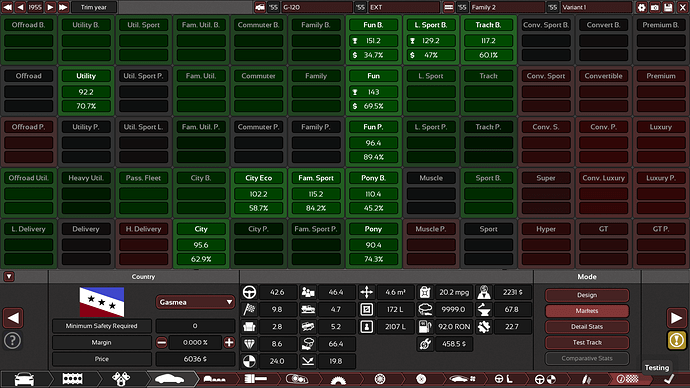Click the final checkmark tab icon

669,379
